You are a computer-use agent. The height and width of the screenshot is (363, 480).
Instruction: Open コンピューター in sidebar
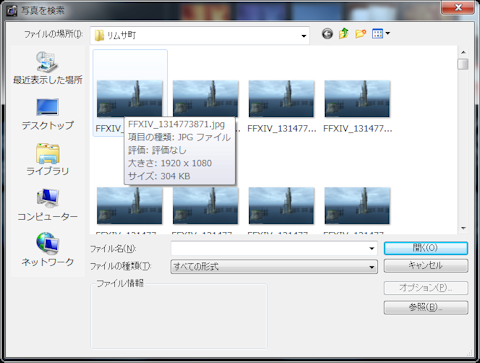(48, 205)
